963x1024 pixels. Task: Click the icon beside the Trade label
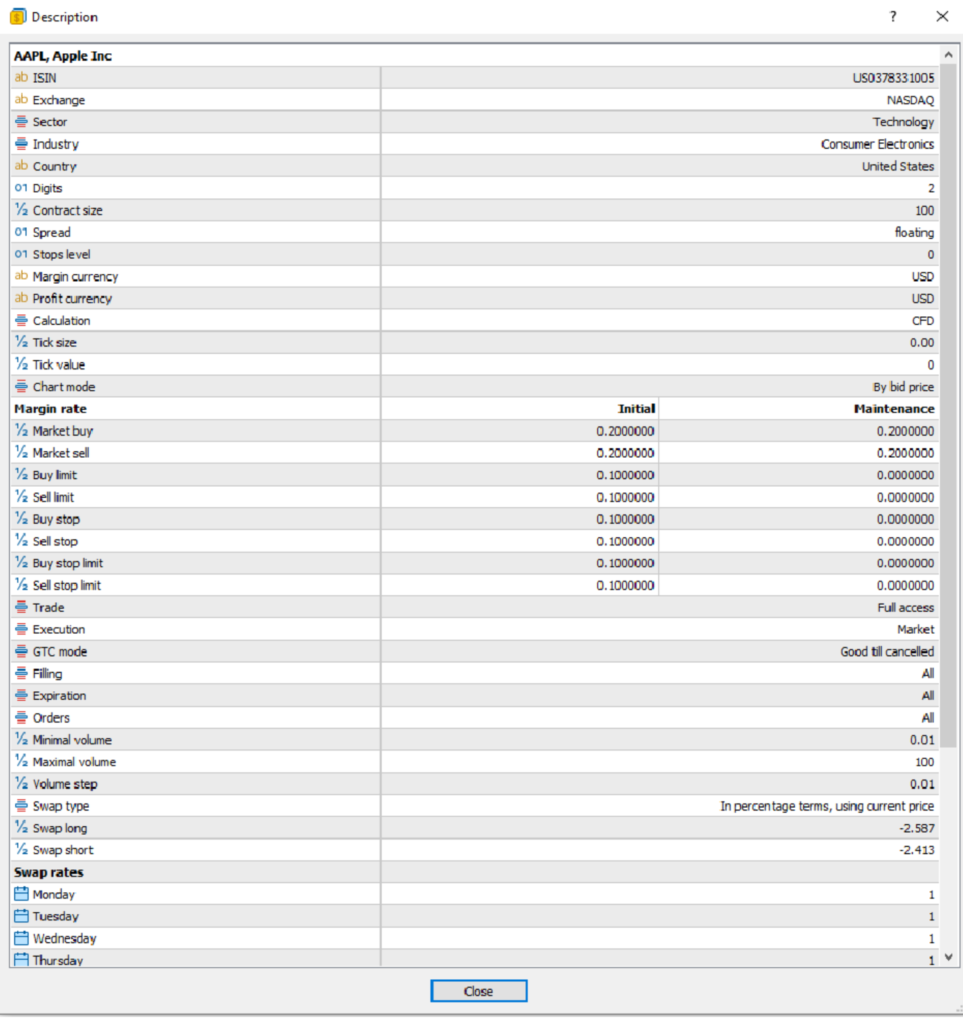(x=22, y=607)
